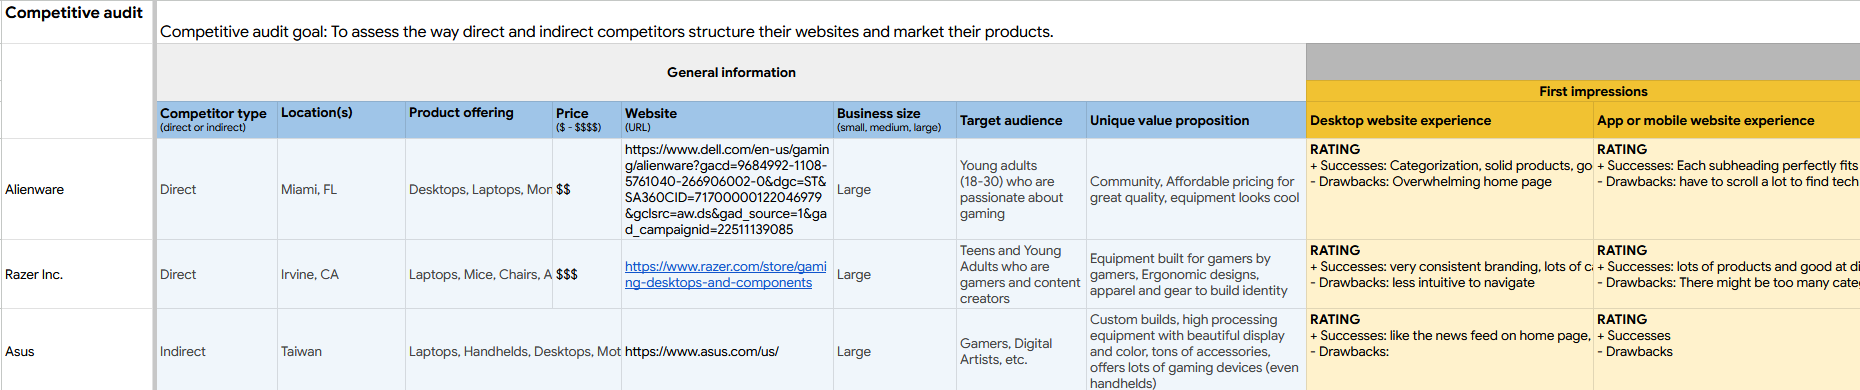
Task: Select 'Equipment built for gamers' proposition cell
Action: [1196, 274]
